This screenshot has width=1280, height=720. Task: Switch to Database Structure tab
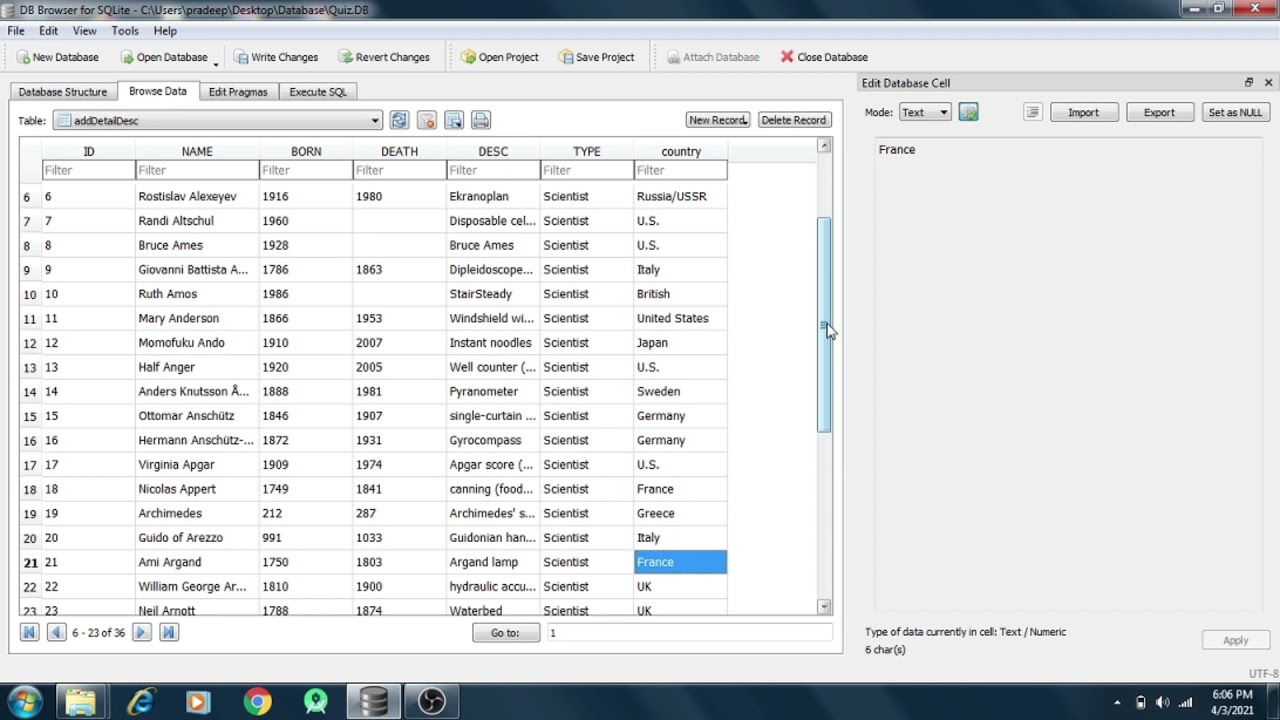[63, 92]
